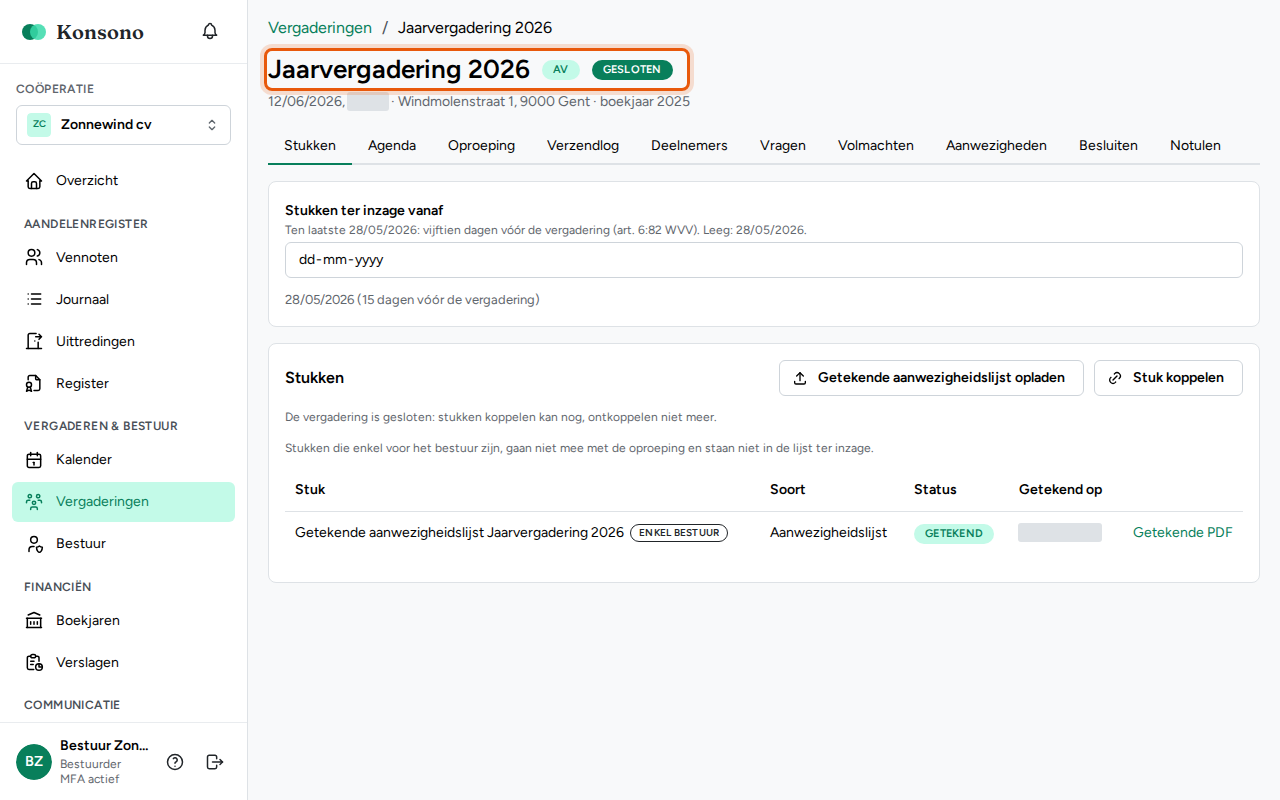Click the Konsono logo

point(83,32)
